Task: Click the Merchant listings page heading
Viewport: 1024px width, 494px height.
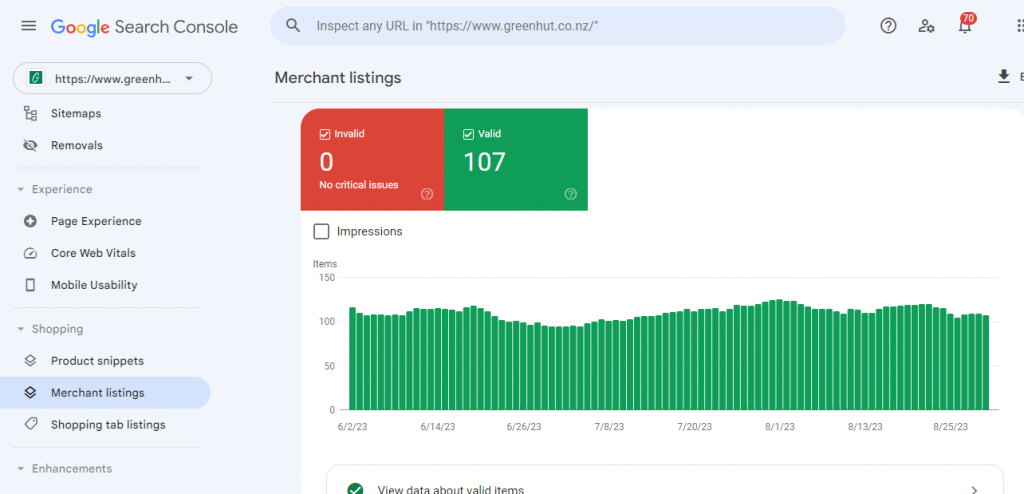Action: point(338,78)
